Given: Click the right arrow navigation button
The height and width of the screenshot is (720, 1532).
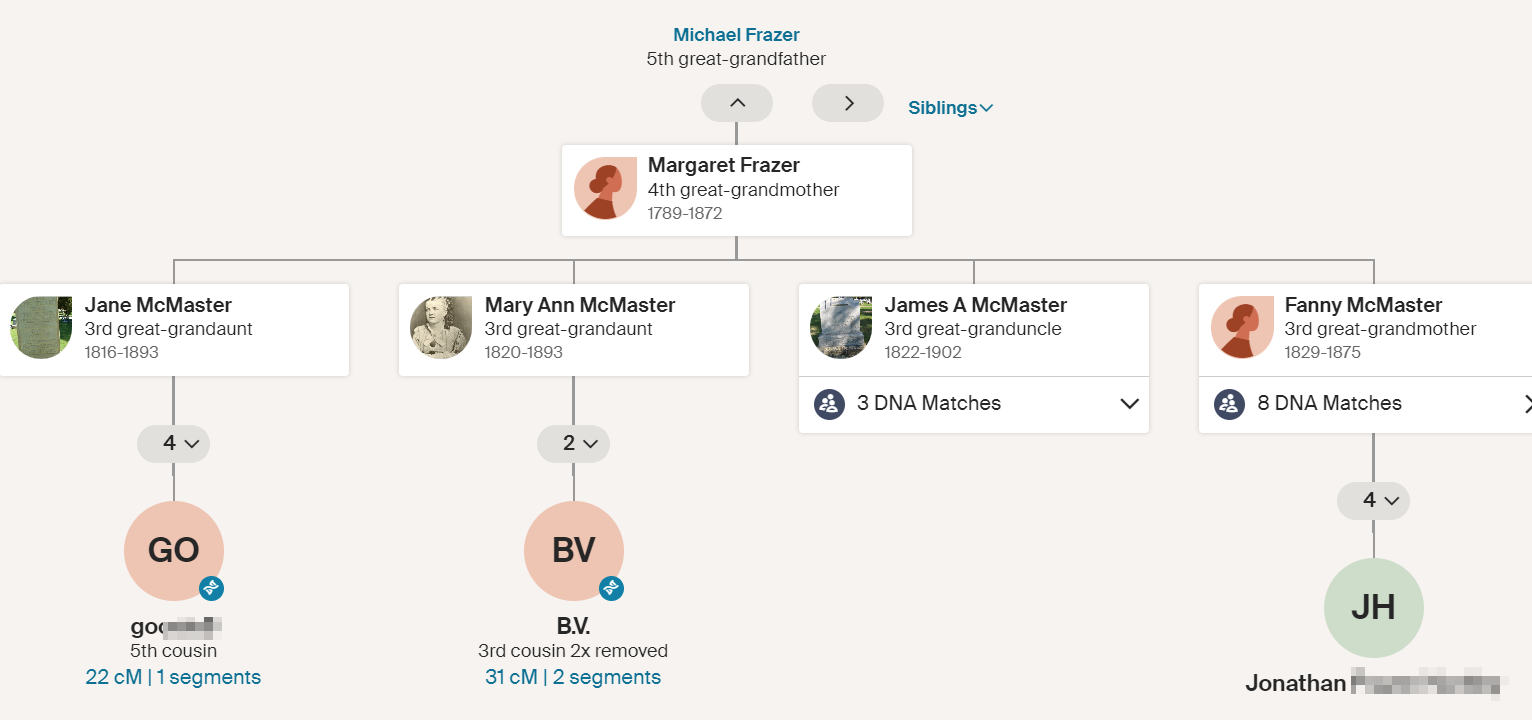Looking at the screenshot, I should [x=847, y=102].
